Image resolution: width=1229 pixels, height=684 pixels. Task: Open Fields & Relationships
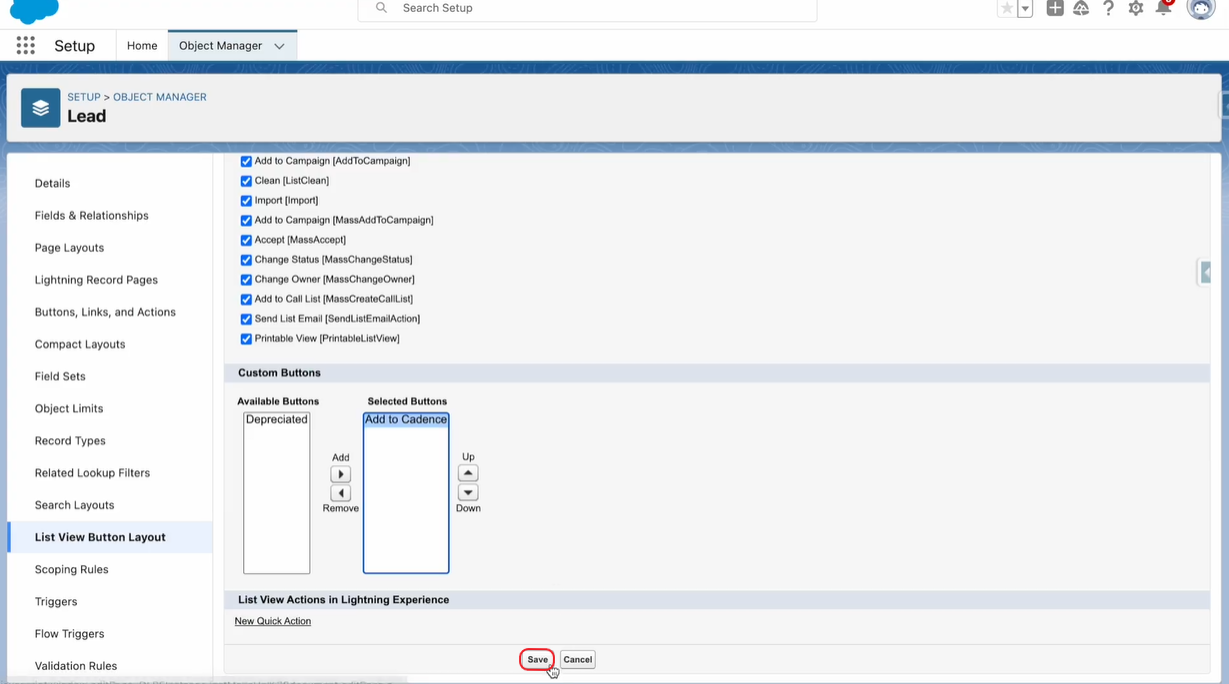pyautogui.click(x=92, y=215)
